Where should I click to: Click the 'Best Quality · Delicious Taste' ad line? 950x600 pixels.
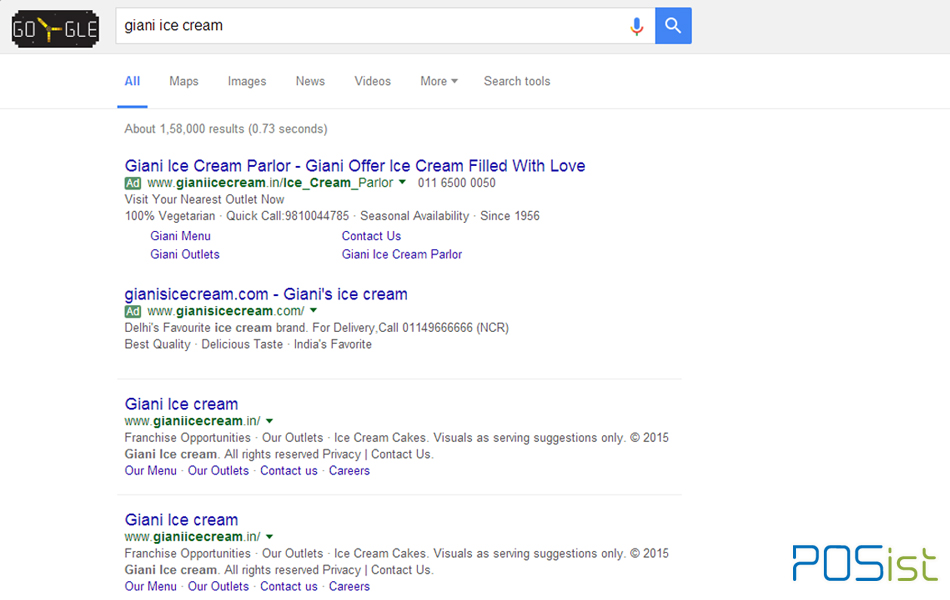click(x=248, y=344)
